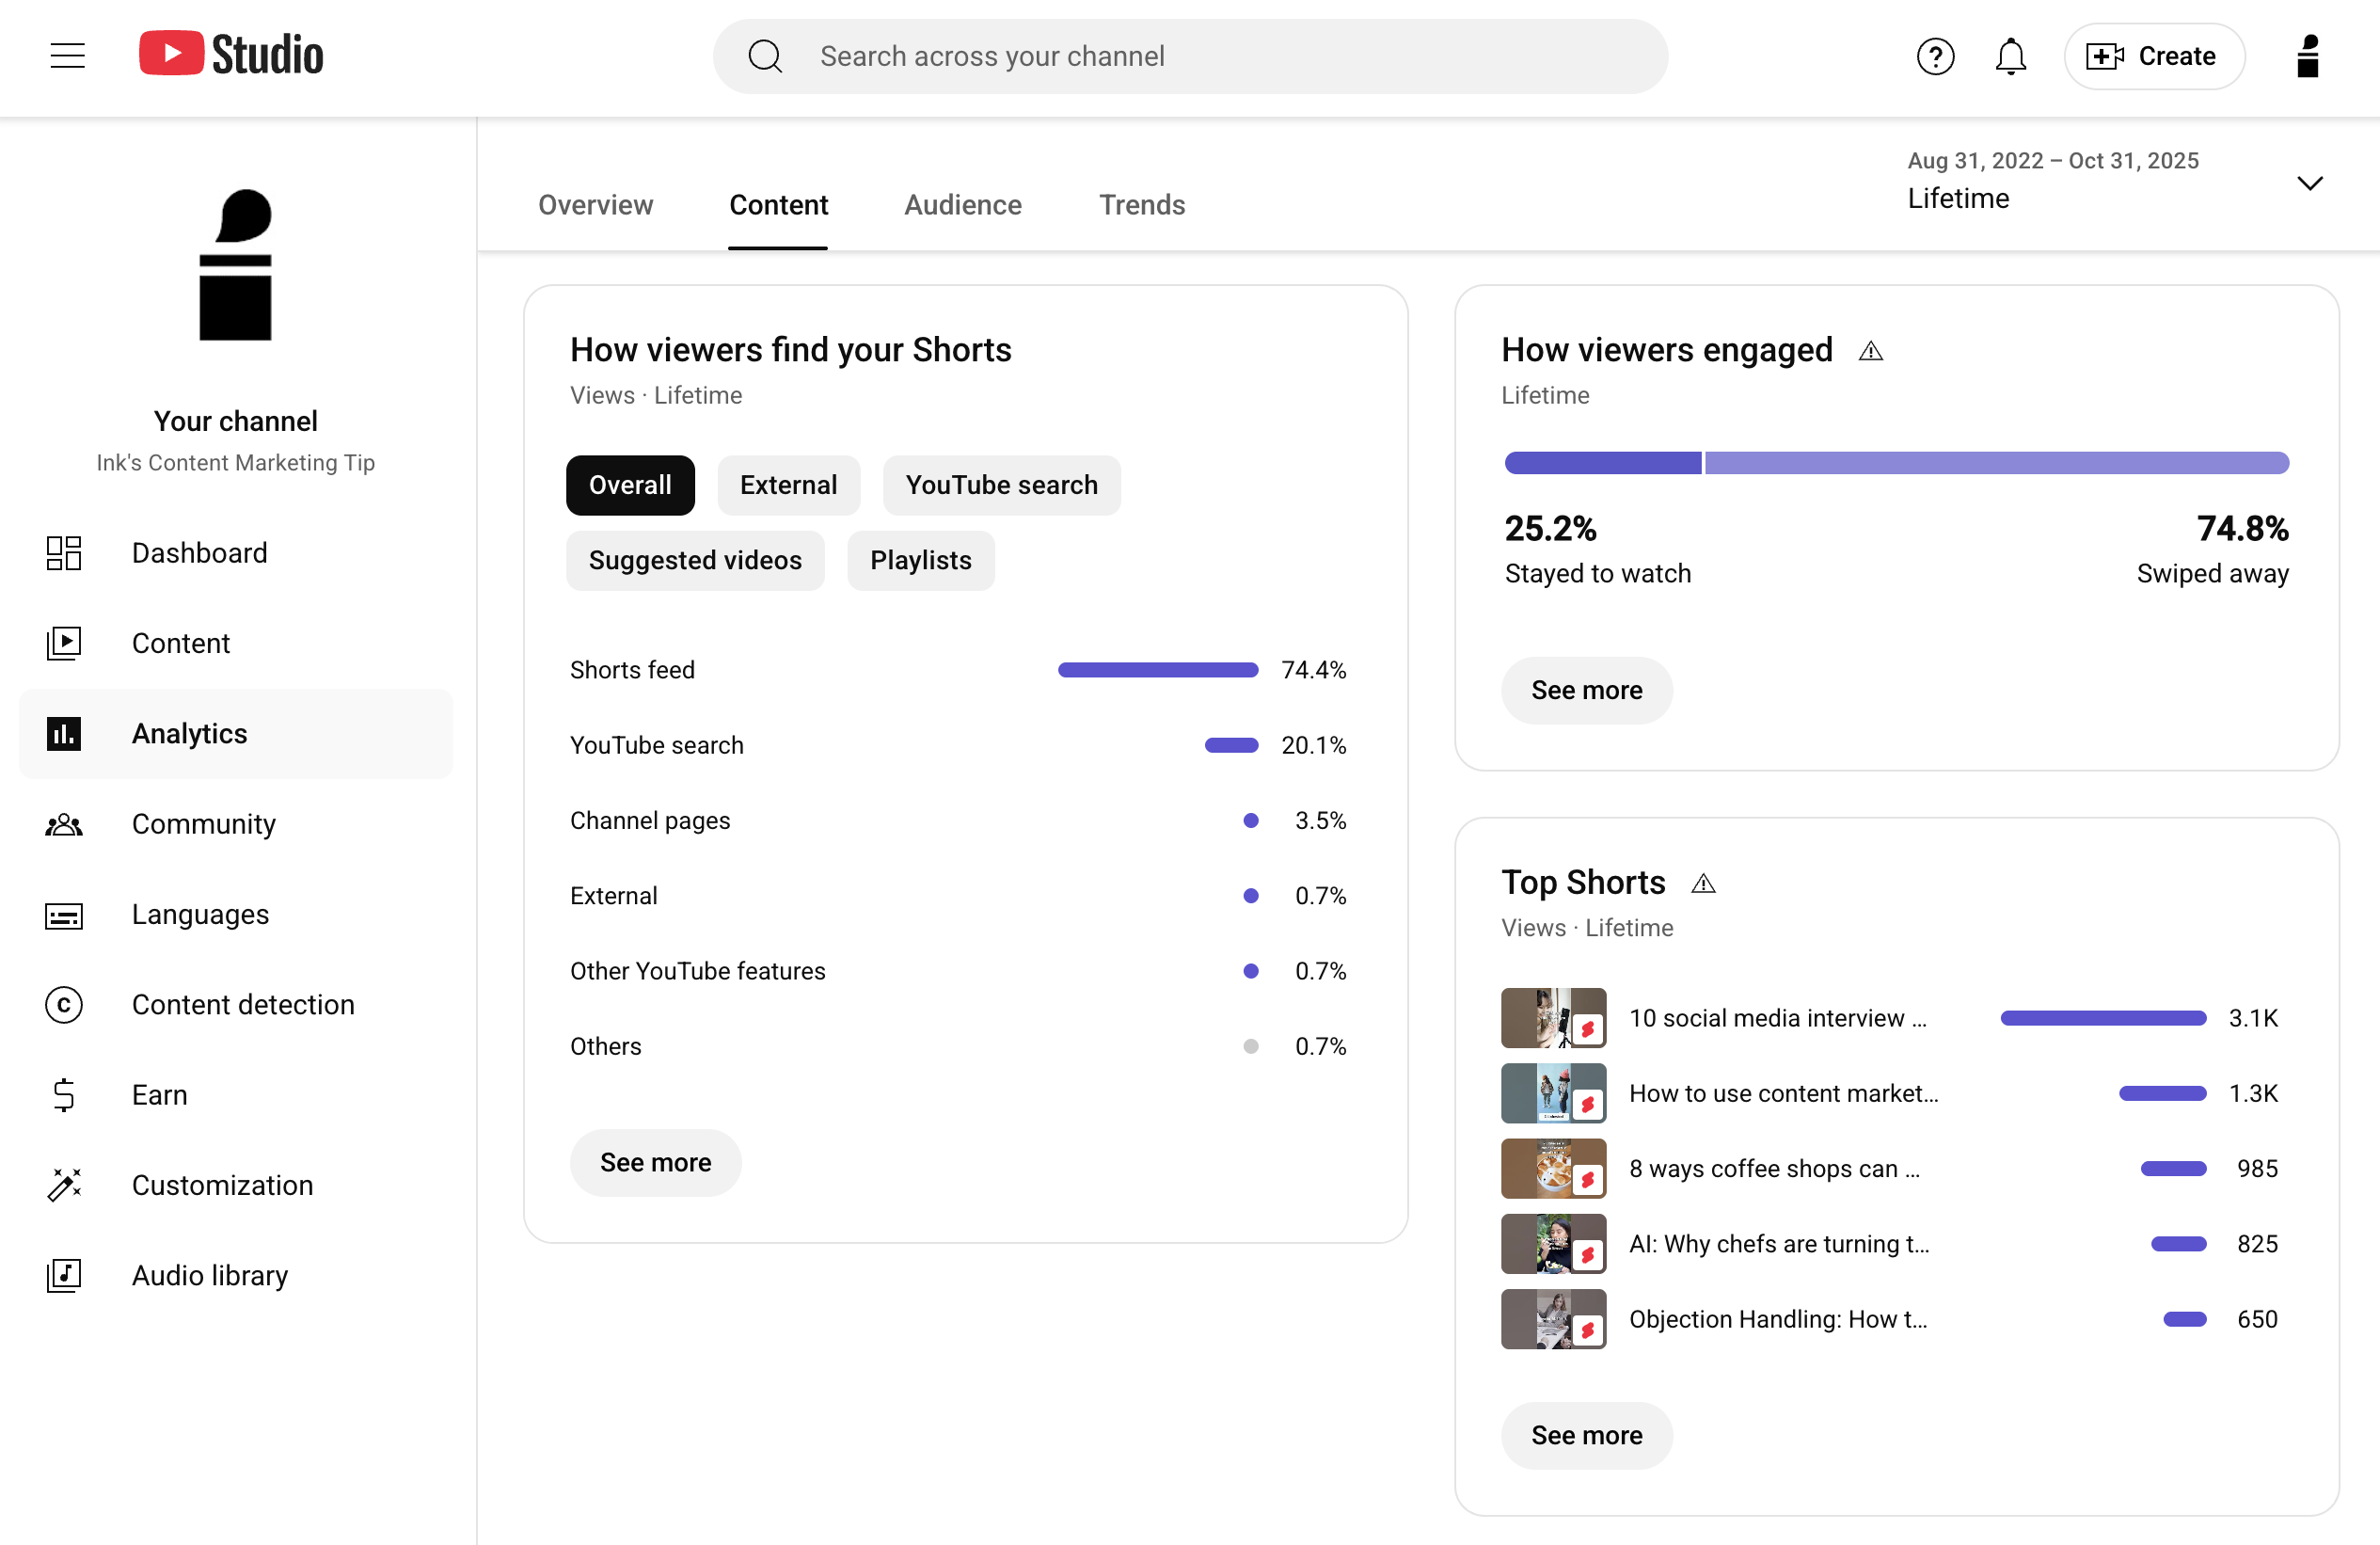Image resolution: width=2380 pixels, height=1545 pixels.
Task: Enable the Suggested videos filter
Action: click(x=695, y=560)
